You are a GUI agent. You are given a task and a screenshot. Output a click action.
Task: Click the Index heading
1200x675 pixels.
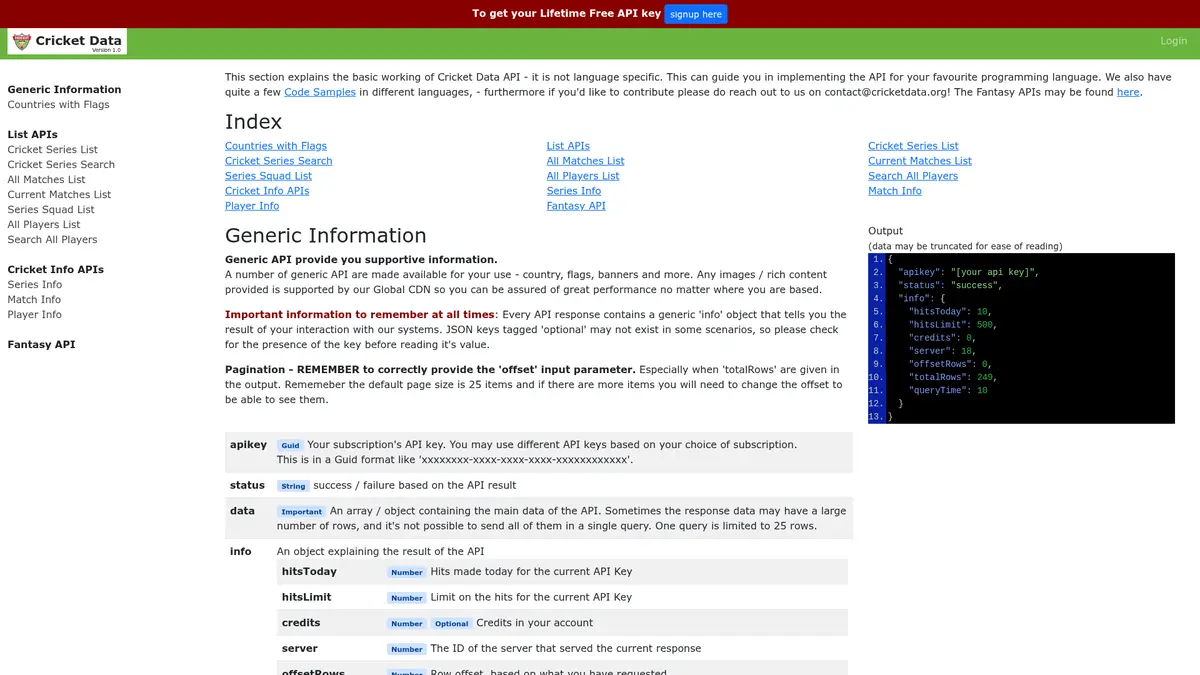click(x=254, y=122)
